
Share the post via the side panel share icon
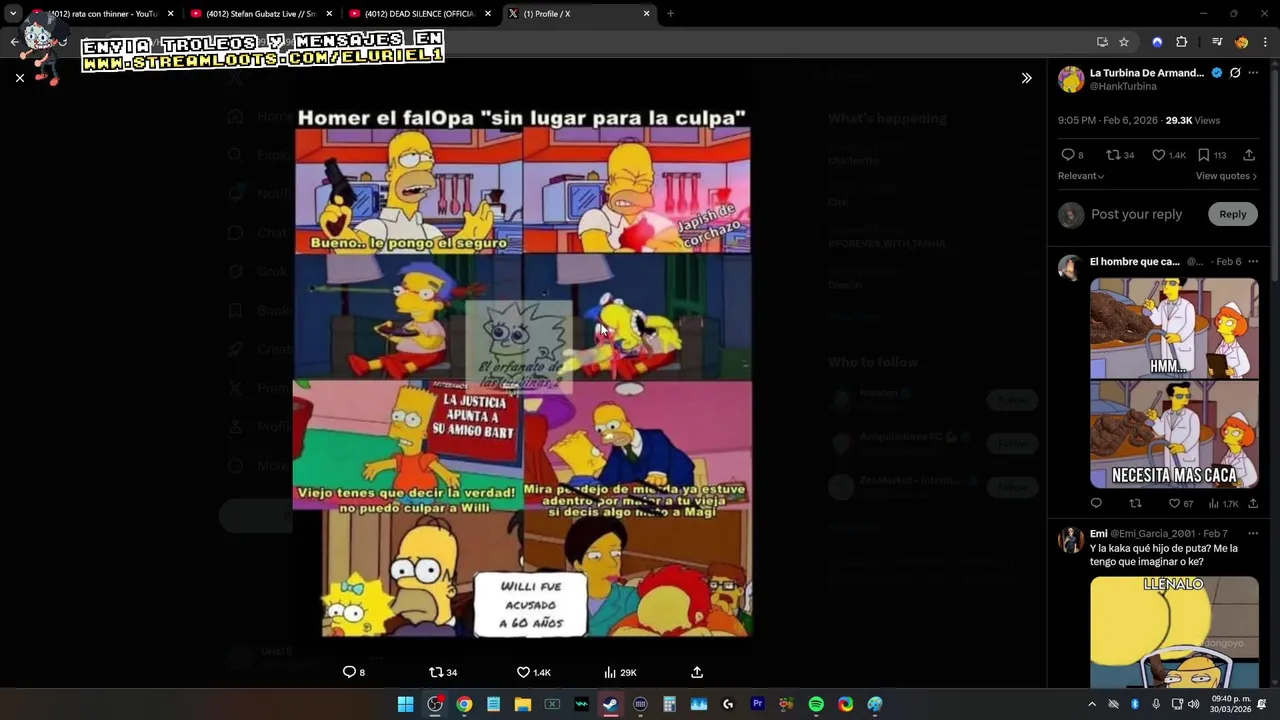tap(1249, 155)
